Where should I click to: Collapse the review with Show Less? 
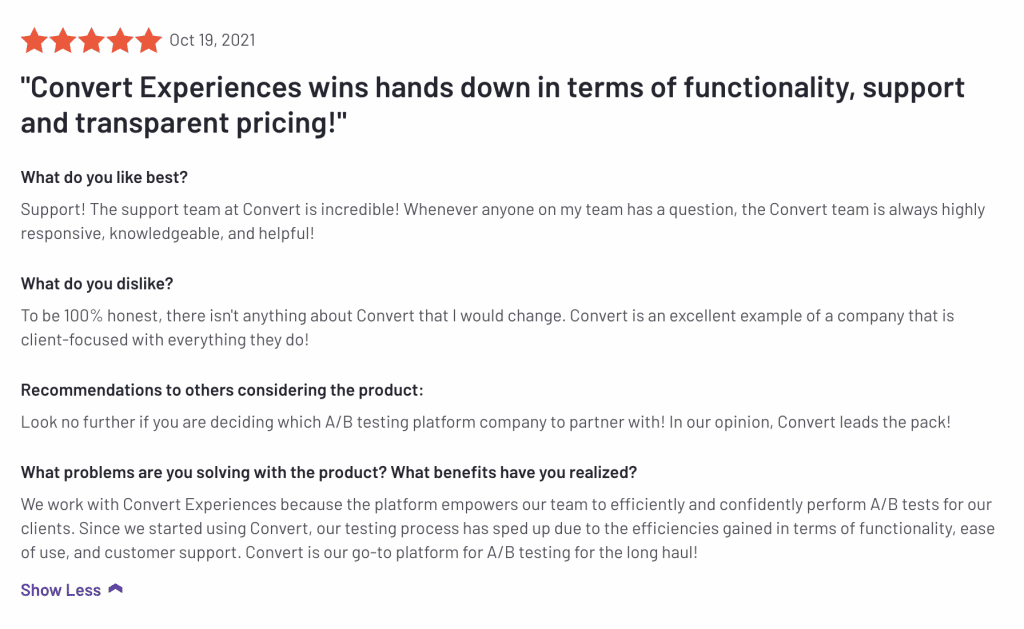point(61,590)
